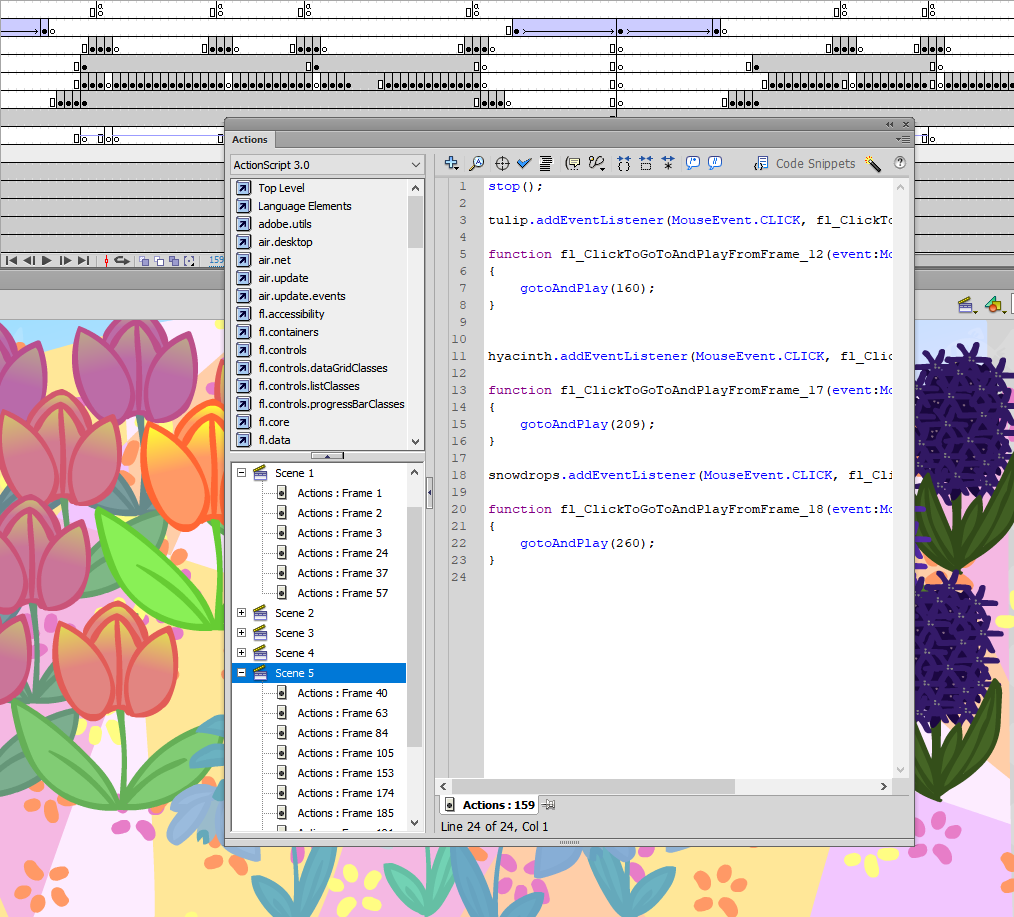This screenshot has height=917, width=1014.
Task: Open the Find tool in Actions toolbar
Action: point(477,163)
